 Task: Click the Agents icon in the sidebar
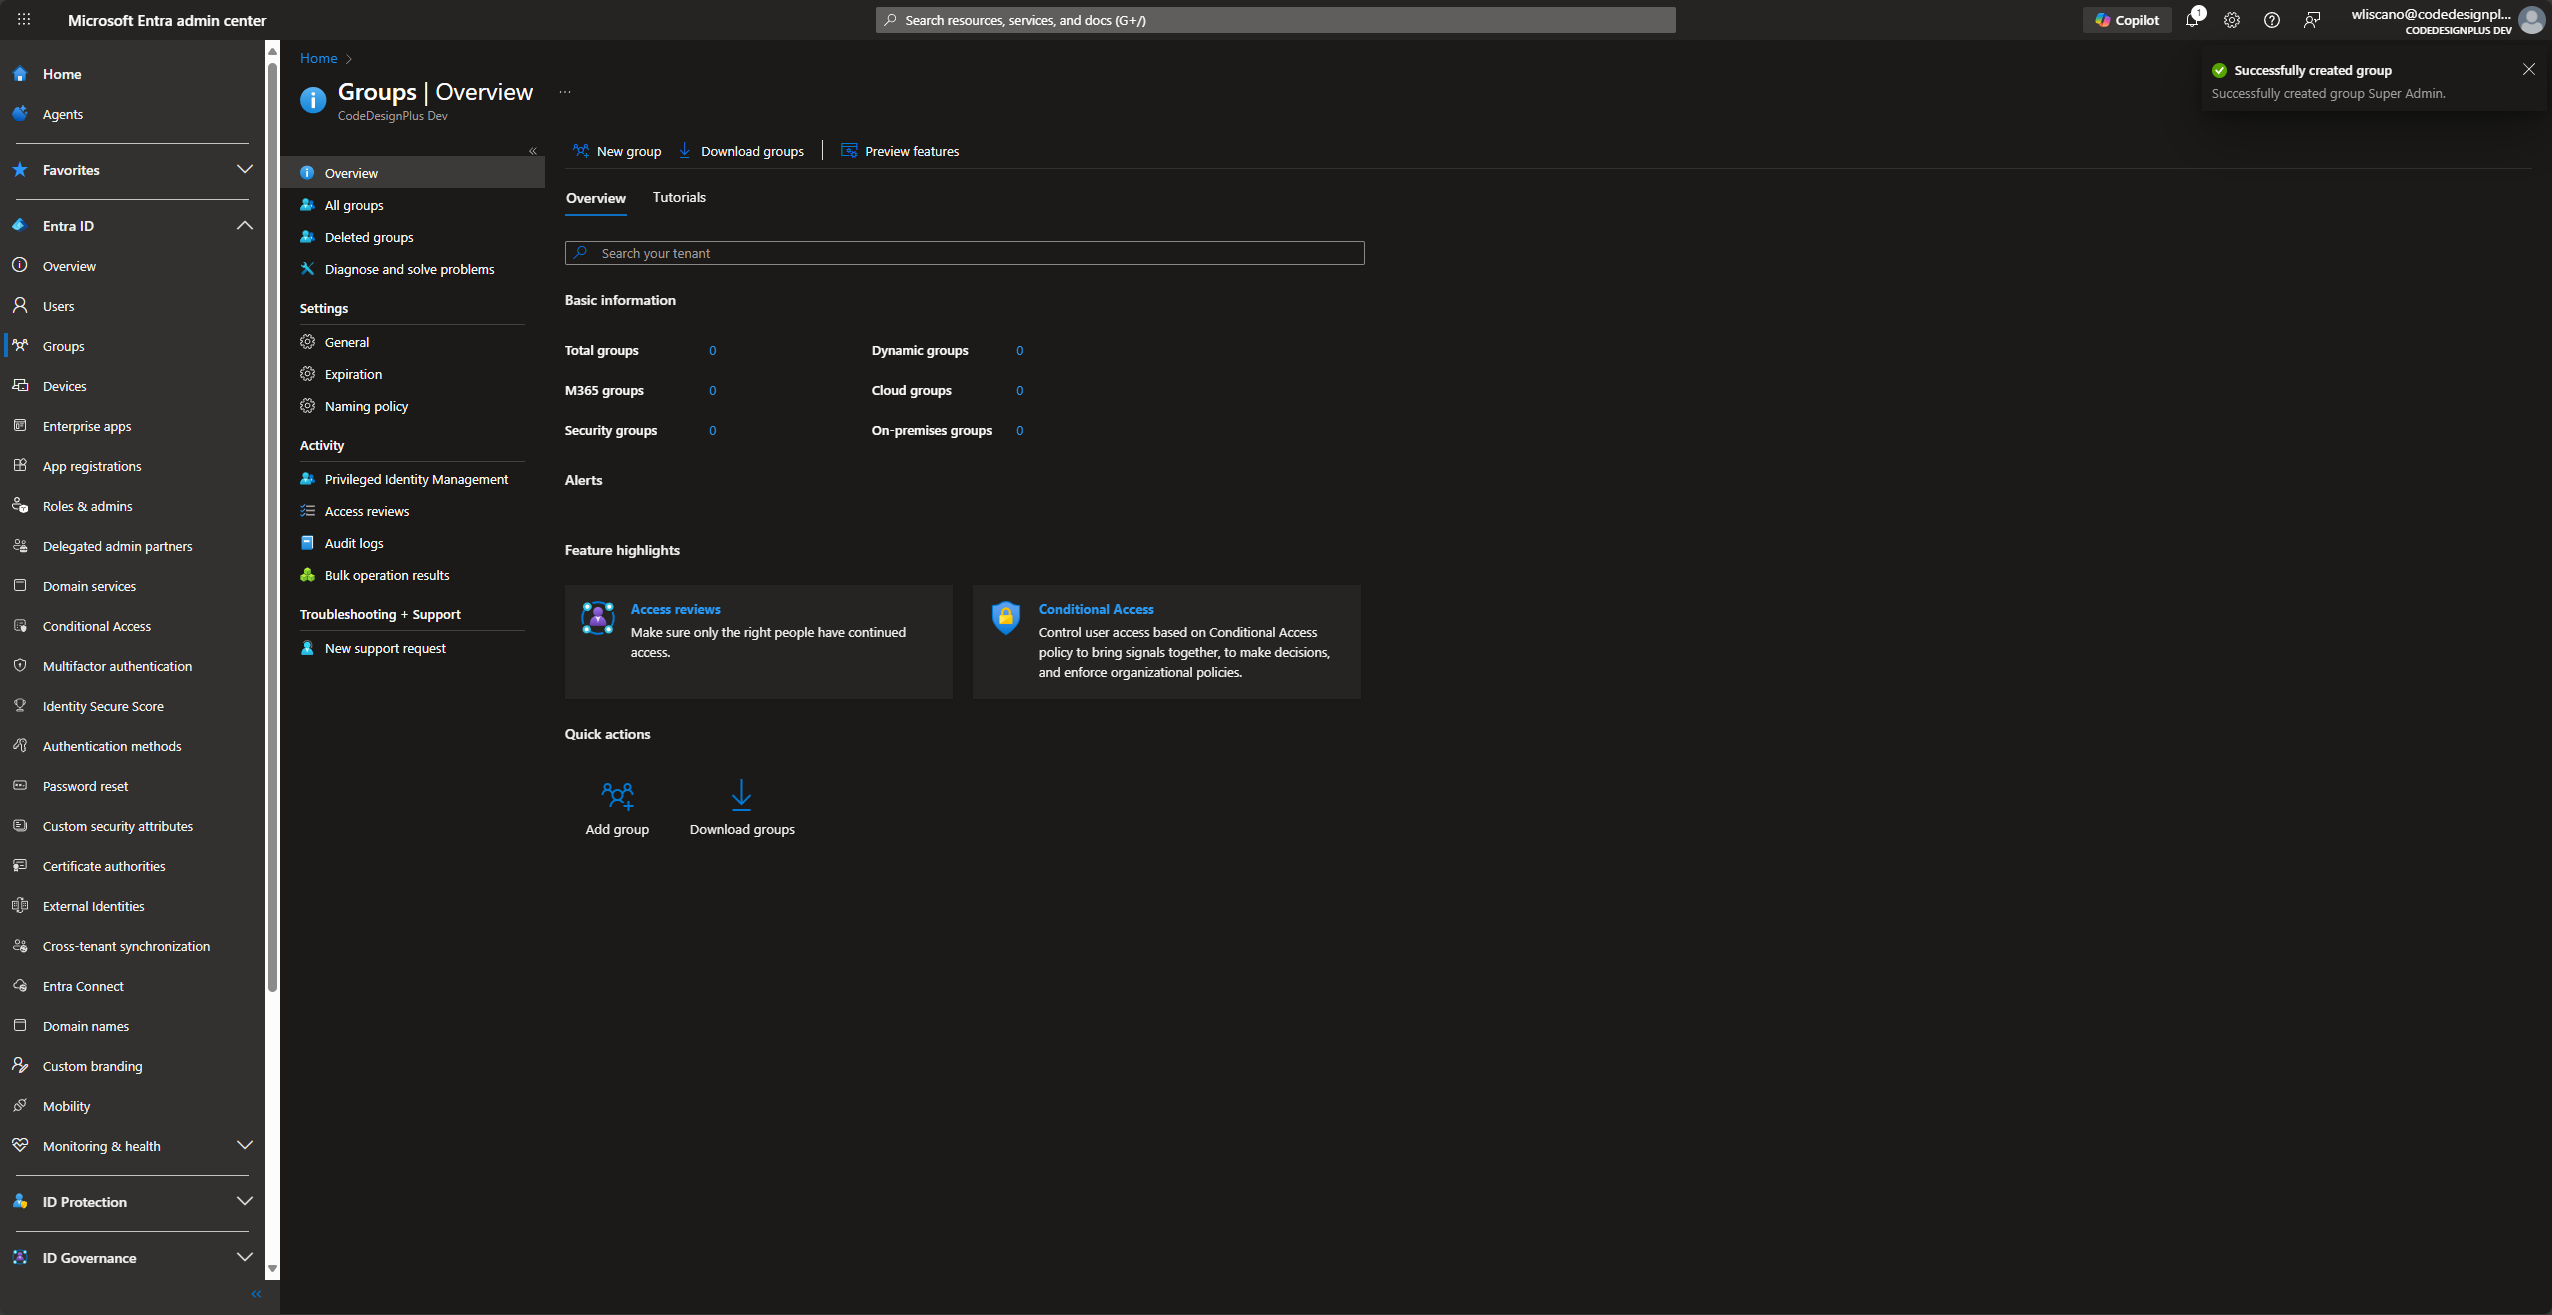20,114
